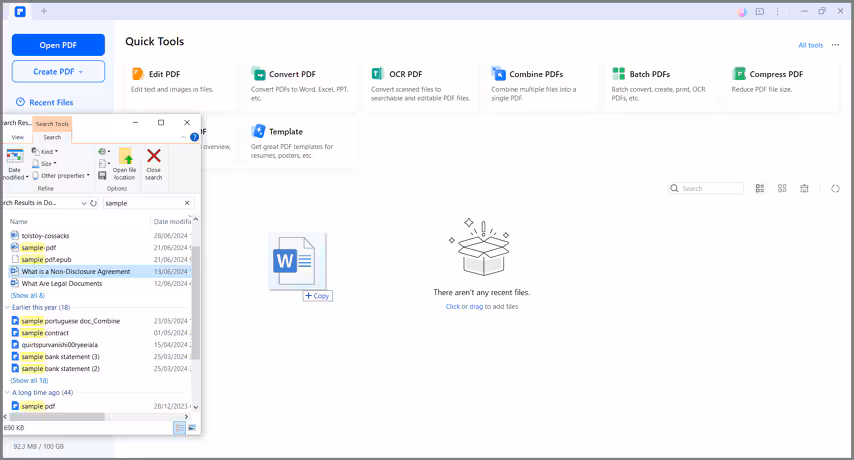Collapse the Earlier this year group
854x460 pixels.
click(x=7, y=307)
